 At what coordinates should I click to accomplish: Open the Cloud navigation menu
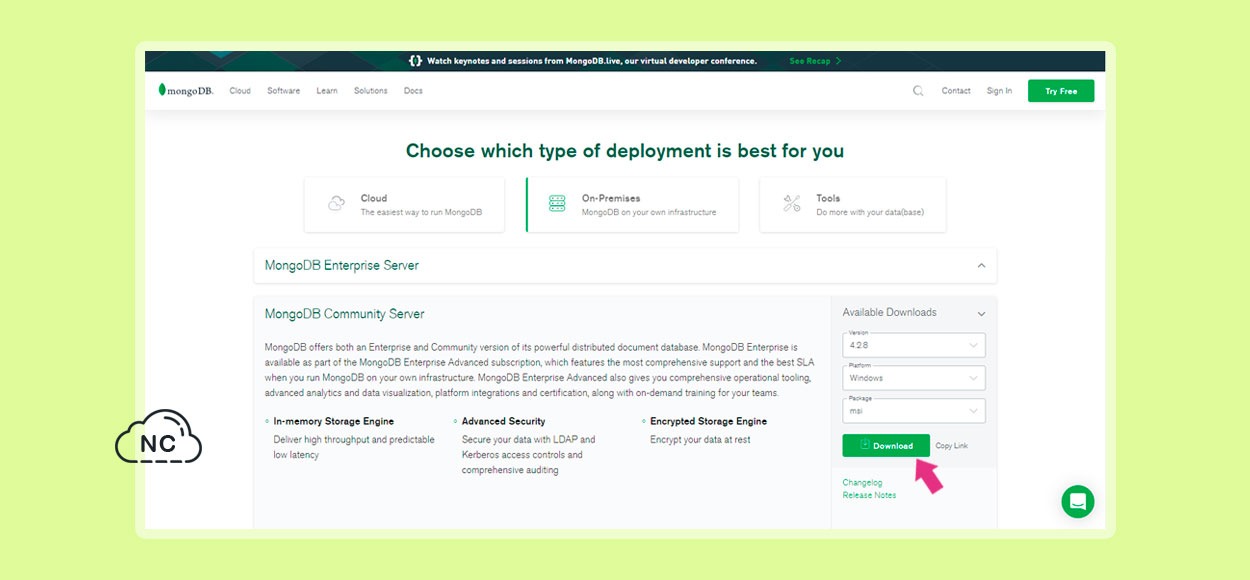(240, 91)
